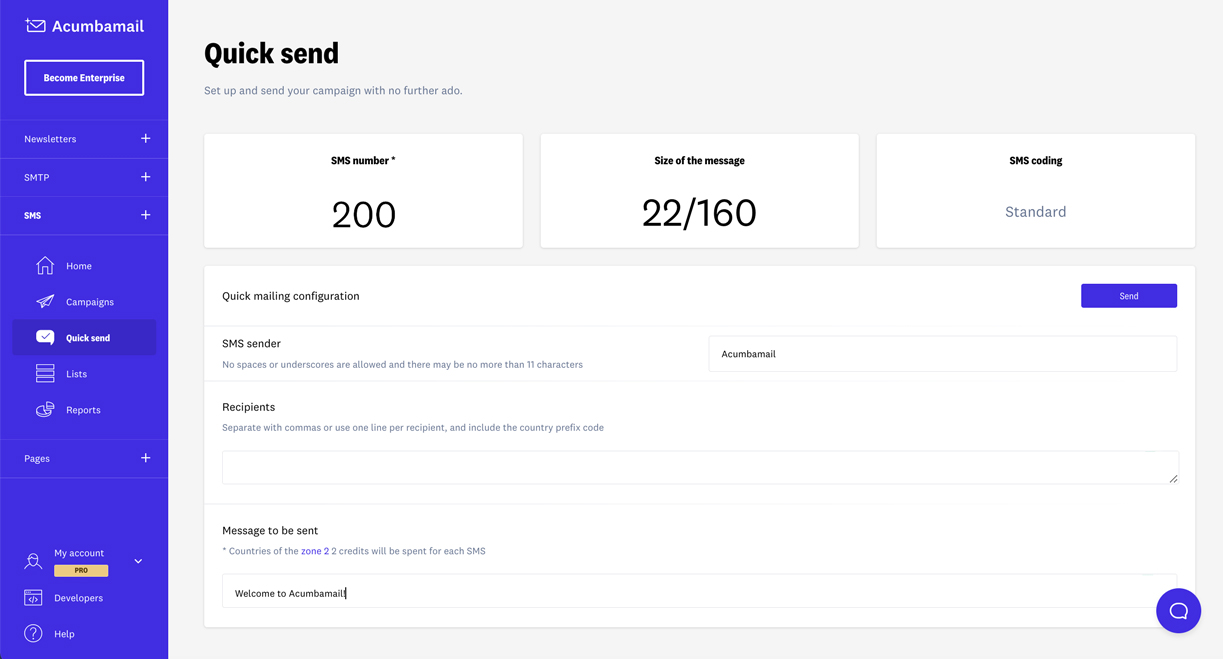
Task: Open SMS Lists label
Action: [x=76, y=374]
